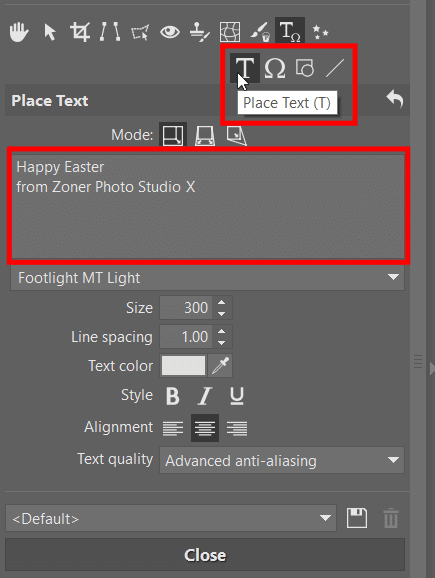Delete preset with the trash icon
The height and width of the screenshot is (578, 435).
[x=391, y=518]
